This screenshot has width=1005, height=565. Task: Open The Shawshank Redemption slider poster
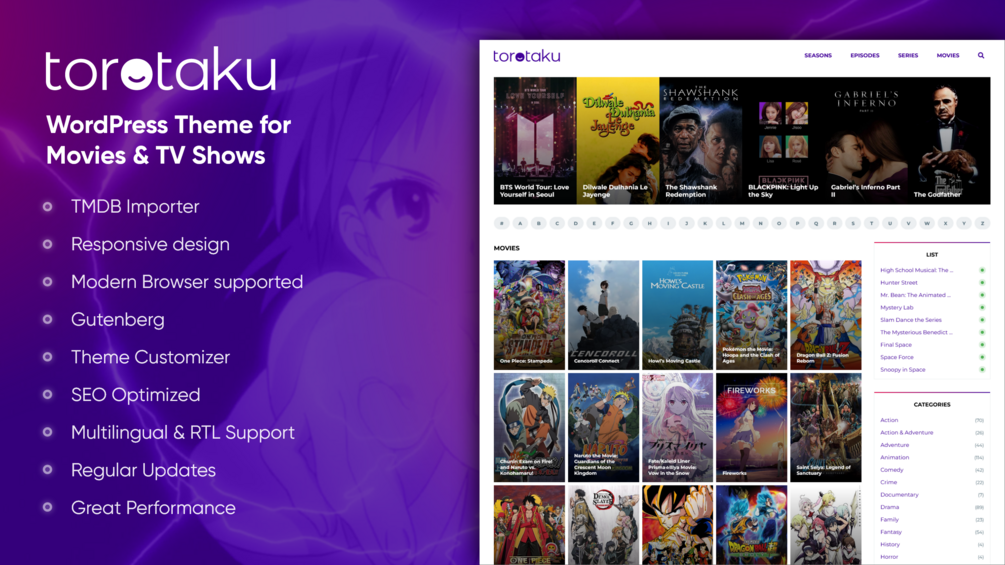(x=701, y=141)
